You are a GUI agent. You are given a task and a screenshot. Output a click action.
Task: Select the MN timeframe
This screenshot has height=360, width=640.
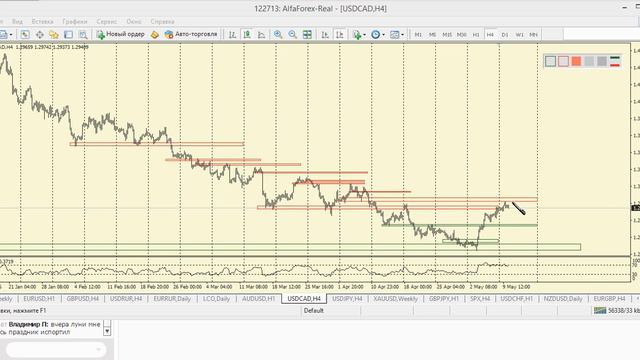tap(533, 35)
